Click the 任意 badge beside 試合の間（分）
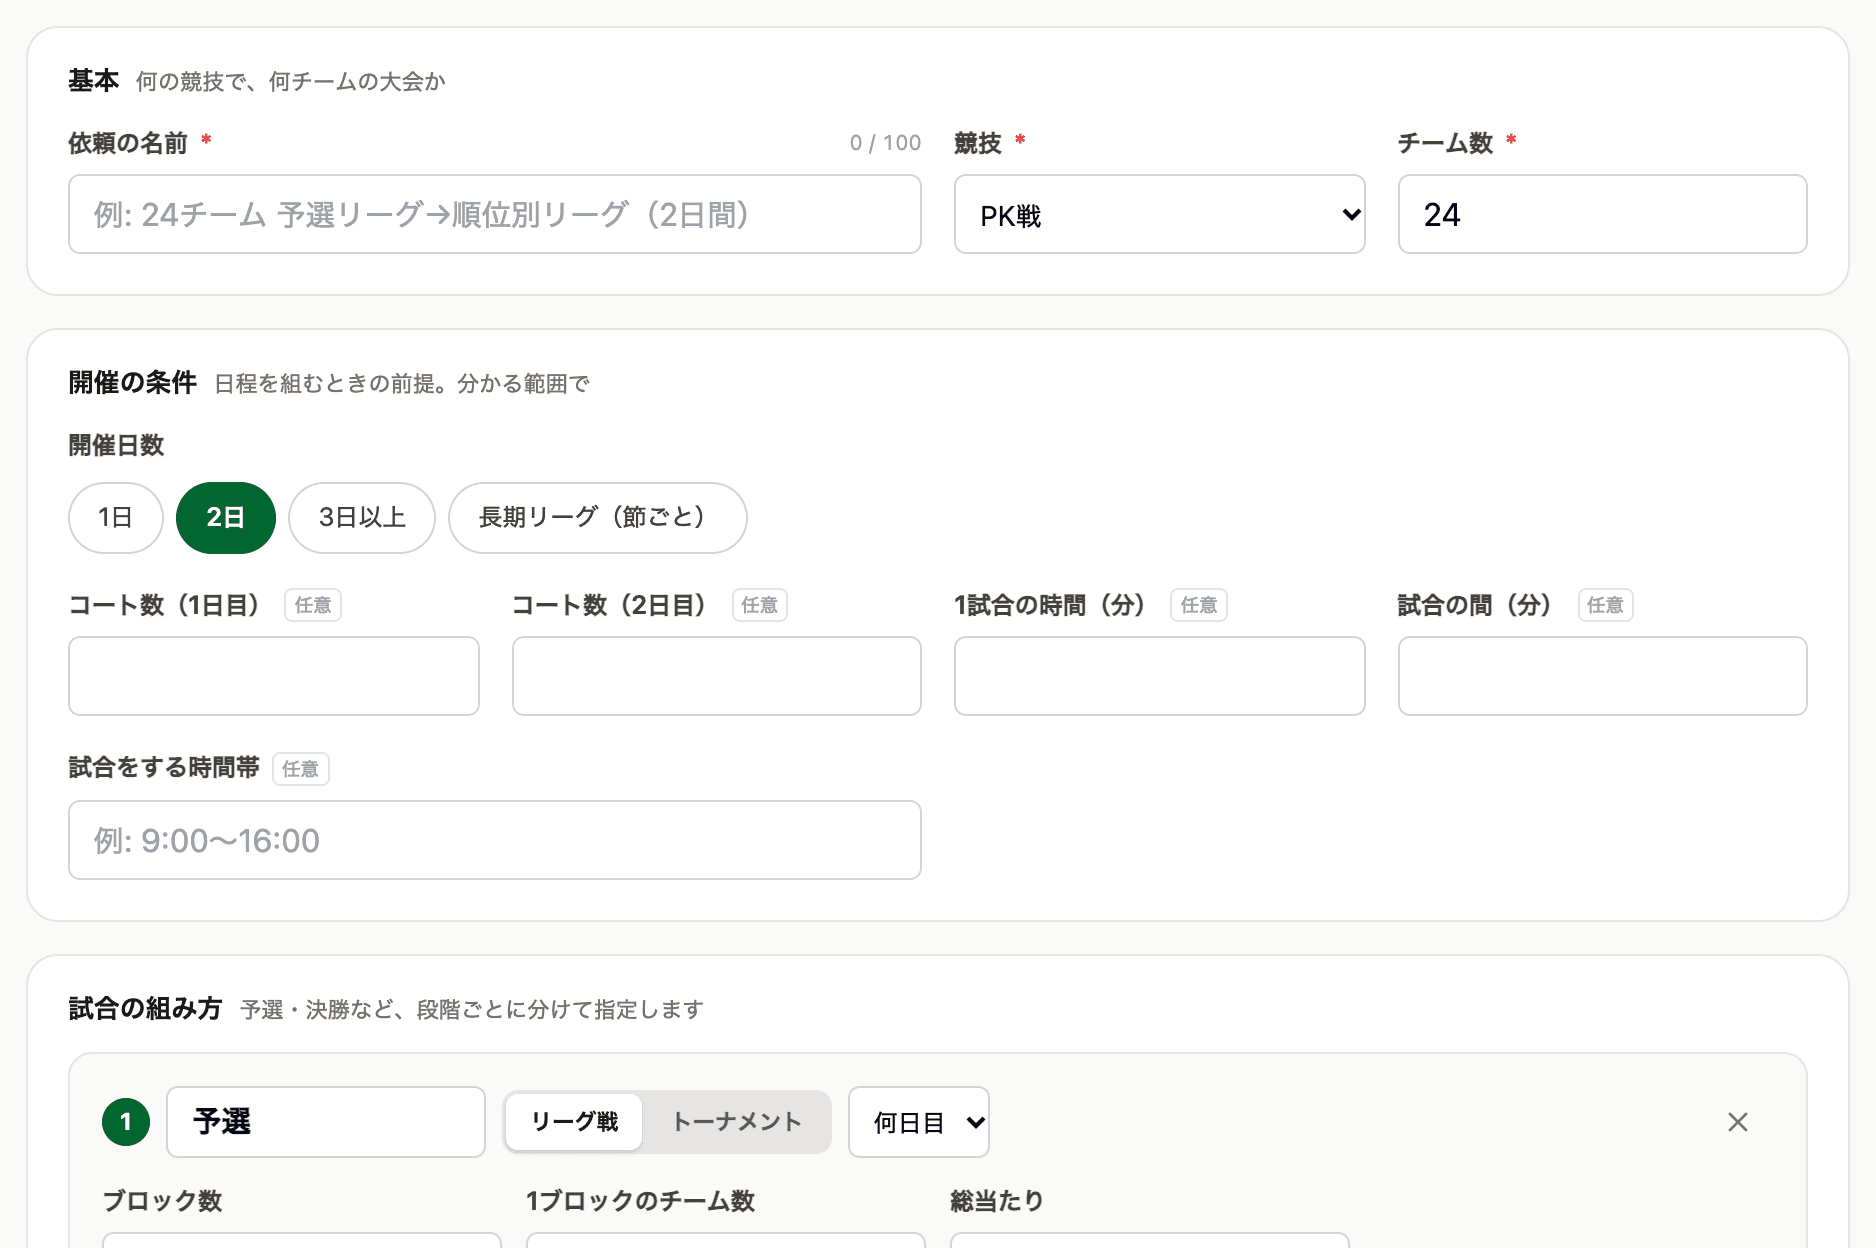 point(1605,605)
